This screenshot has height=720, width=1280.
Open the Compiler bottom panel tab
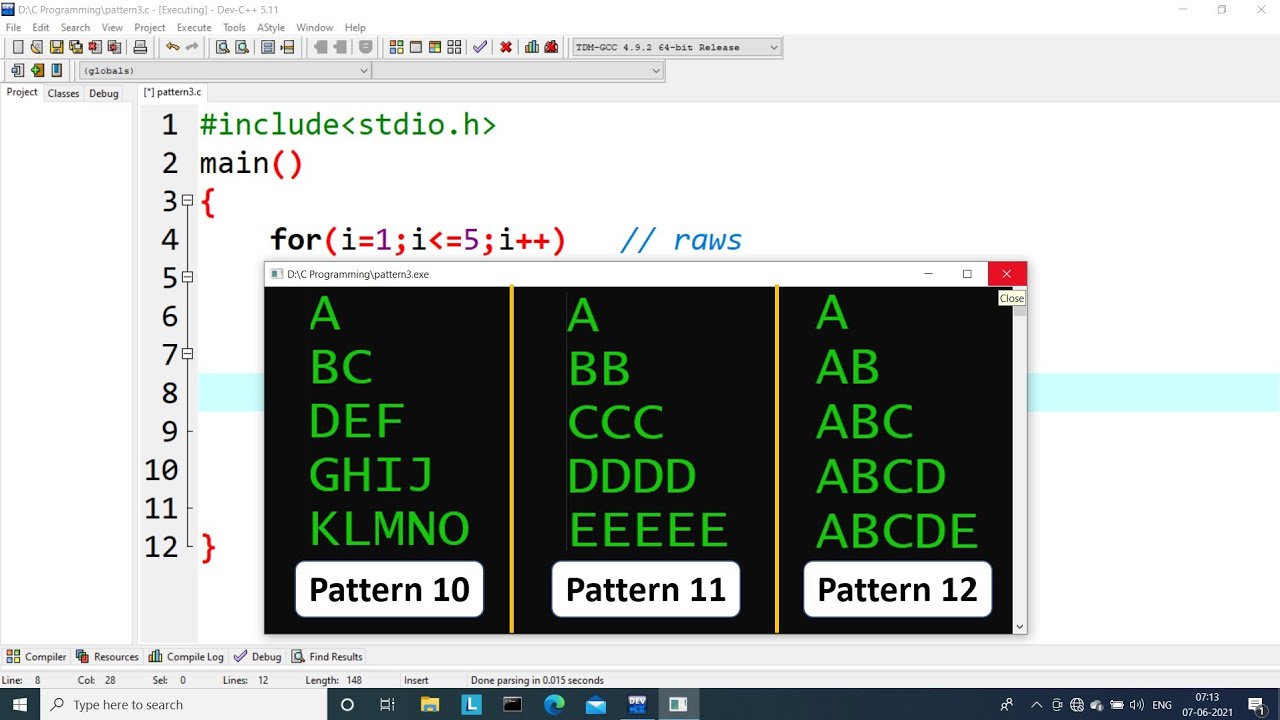pyautogui.click(x=37, y=657)
